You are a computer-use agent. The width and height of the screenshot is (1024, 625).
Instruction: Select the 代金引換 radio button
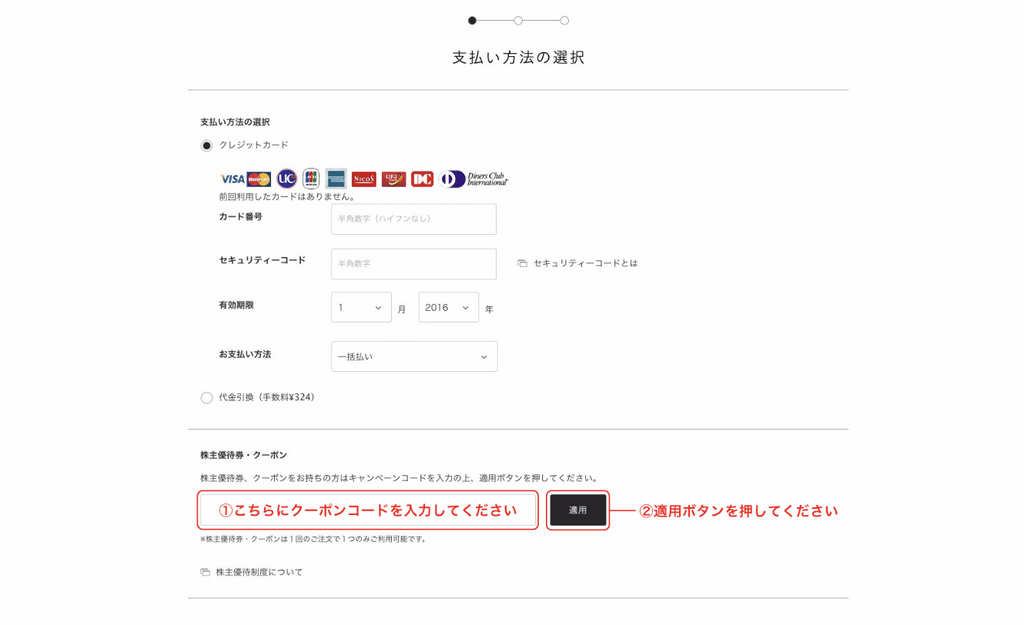pos(206,398)
